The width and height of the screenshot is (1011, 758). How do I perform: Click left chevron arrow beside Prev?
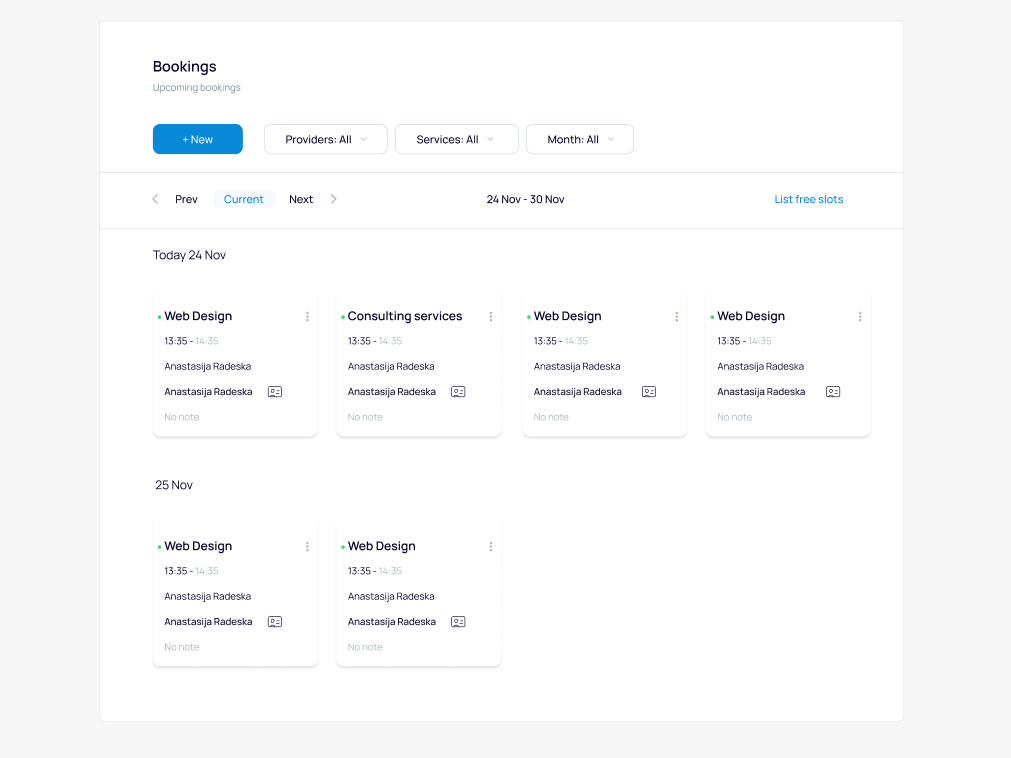tap(155, 199)
